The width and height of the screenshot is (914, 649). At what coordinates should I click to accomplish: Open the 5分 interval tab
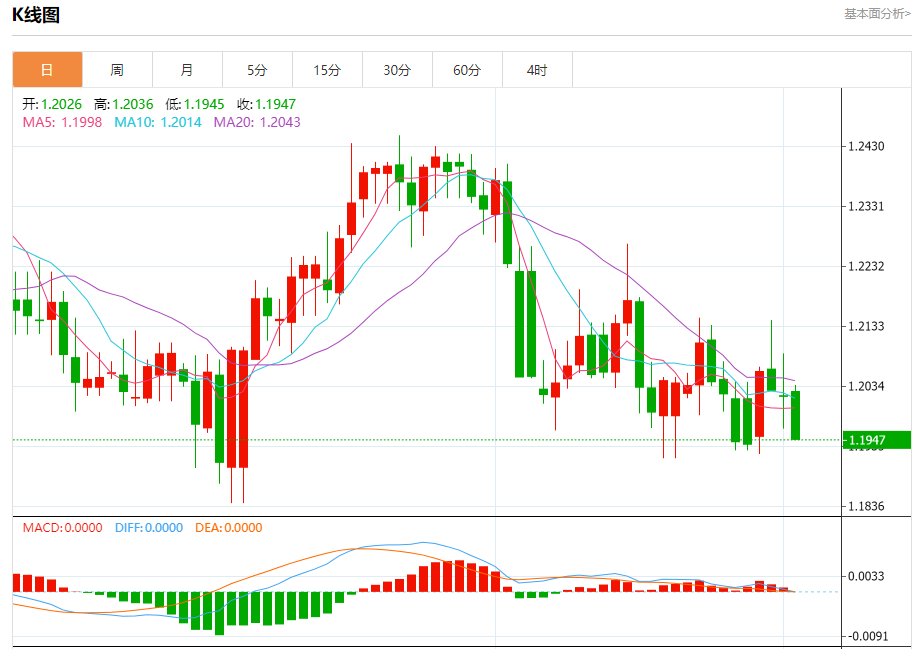(x=257, y=70)
